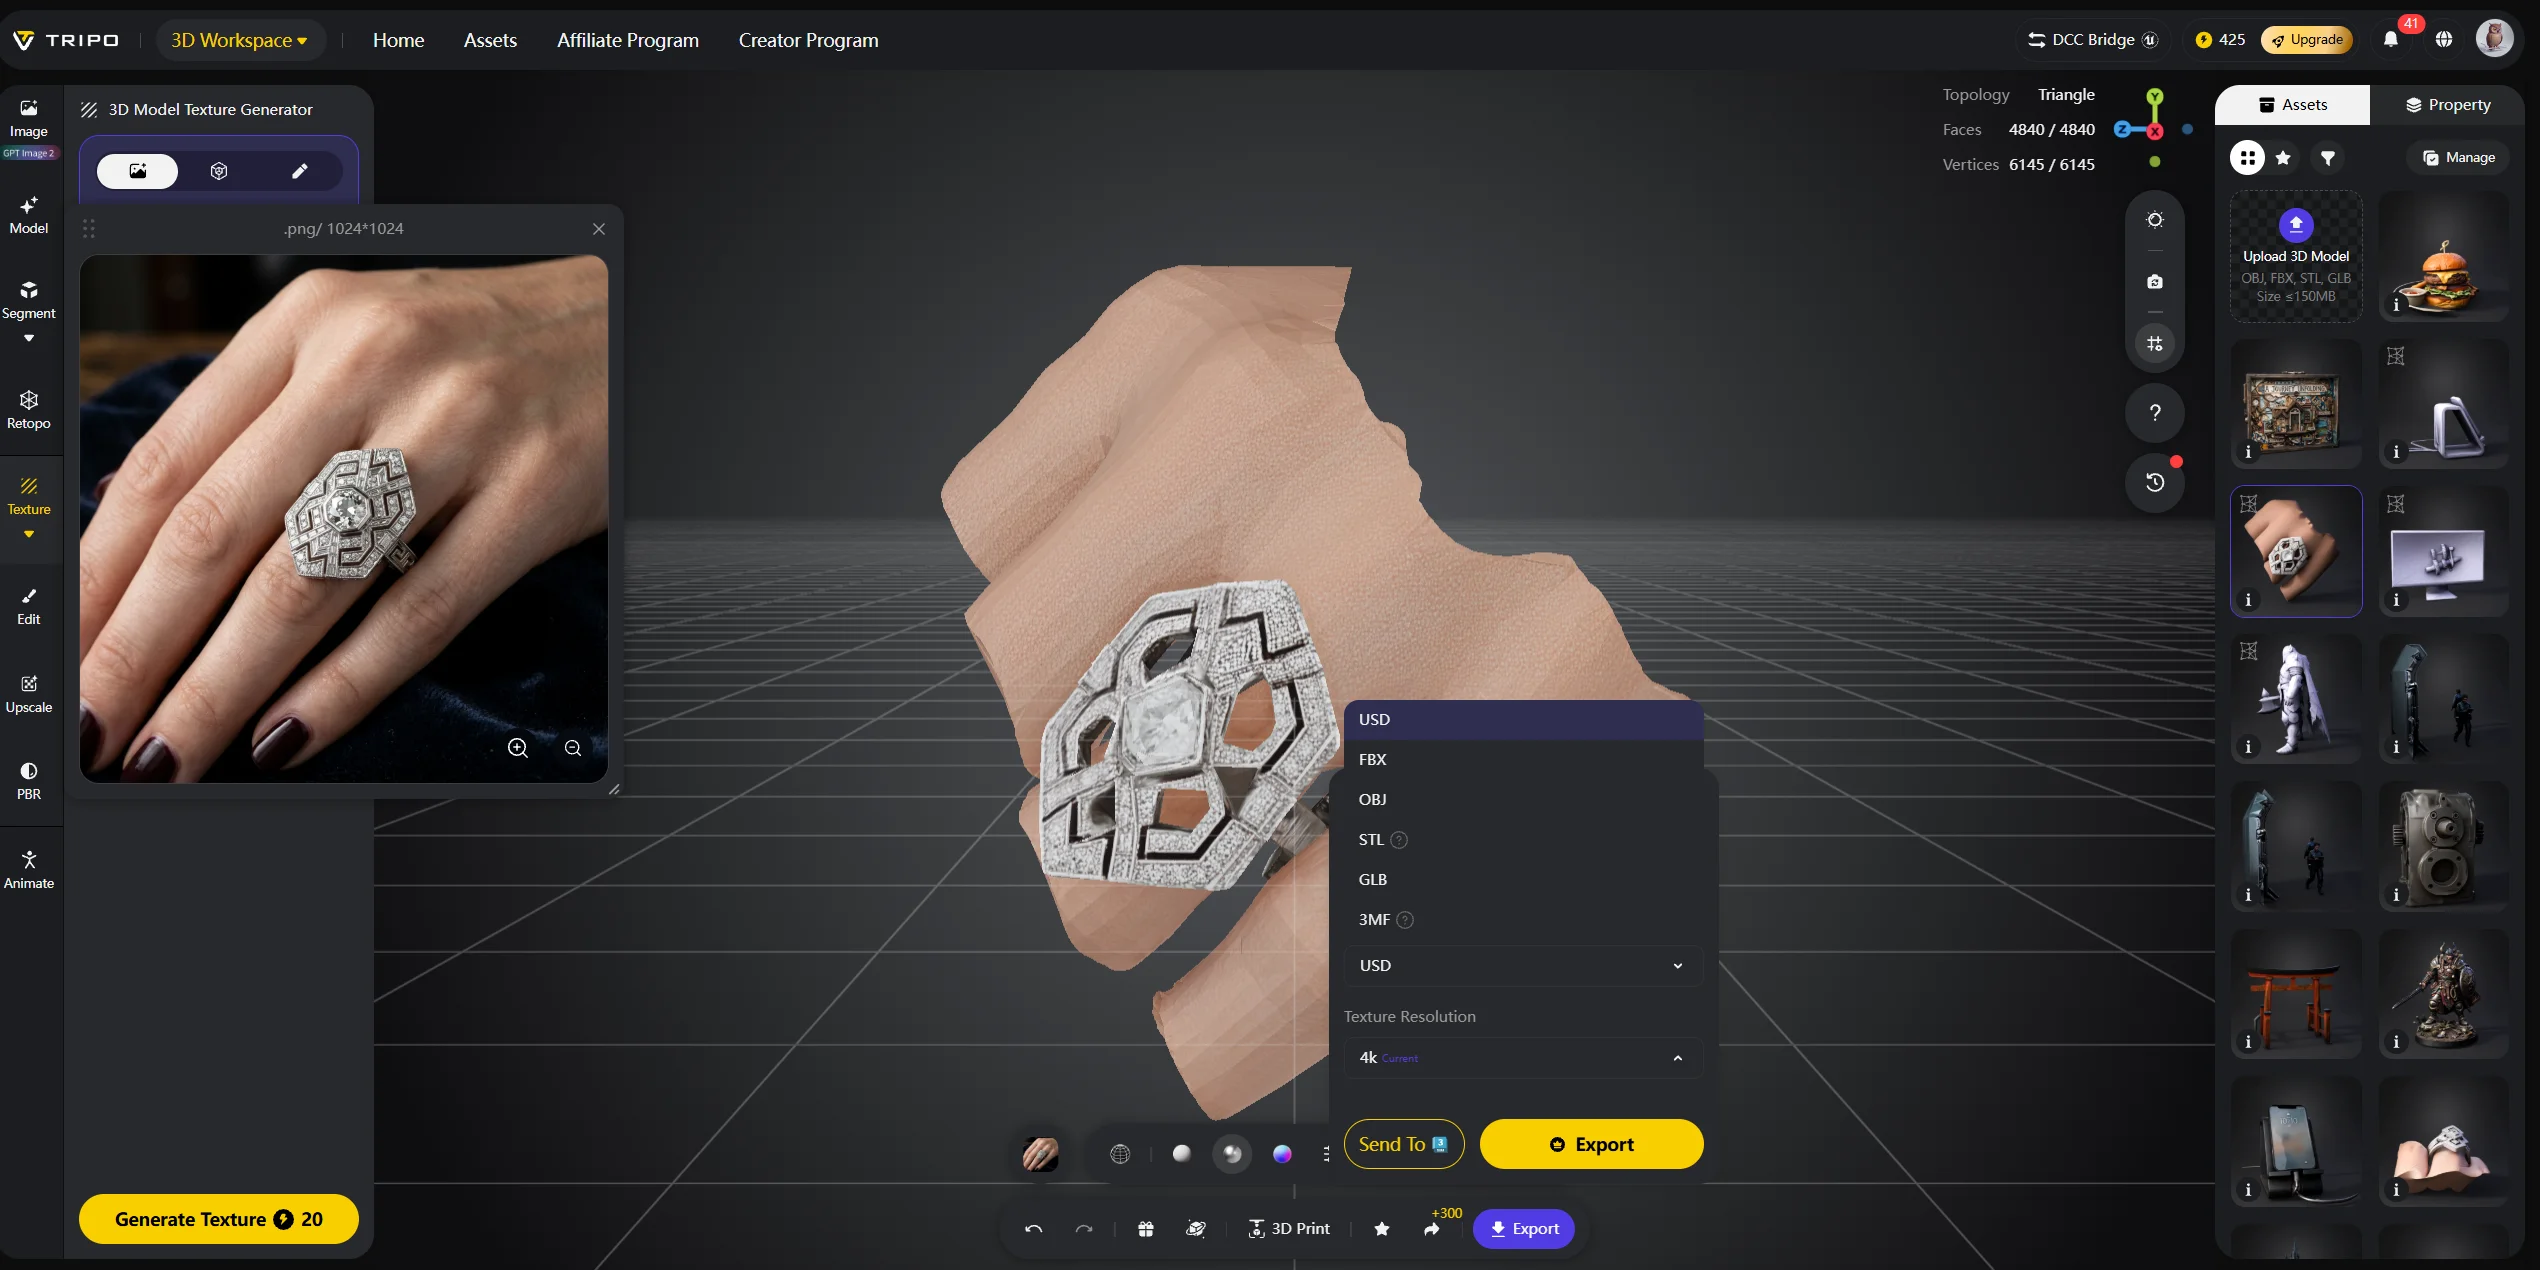The image size is (2540, 1270).
Task: Click the assets filter funnel icon
Action: 2328,158
